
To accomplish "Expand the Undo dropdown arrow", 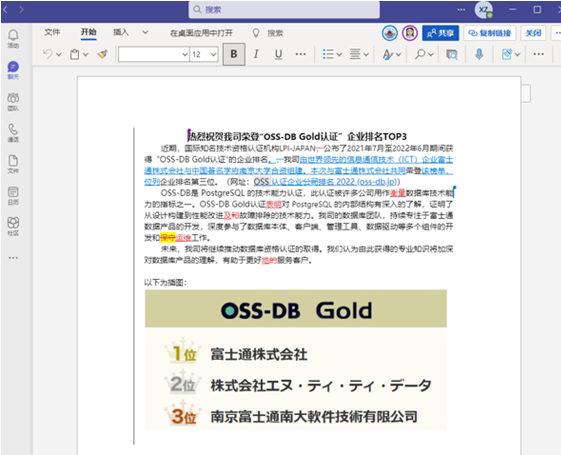I will tap(59, 55).
